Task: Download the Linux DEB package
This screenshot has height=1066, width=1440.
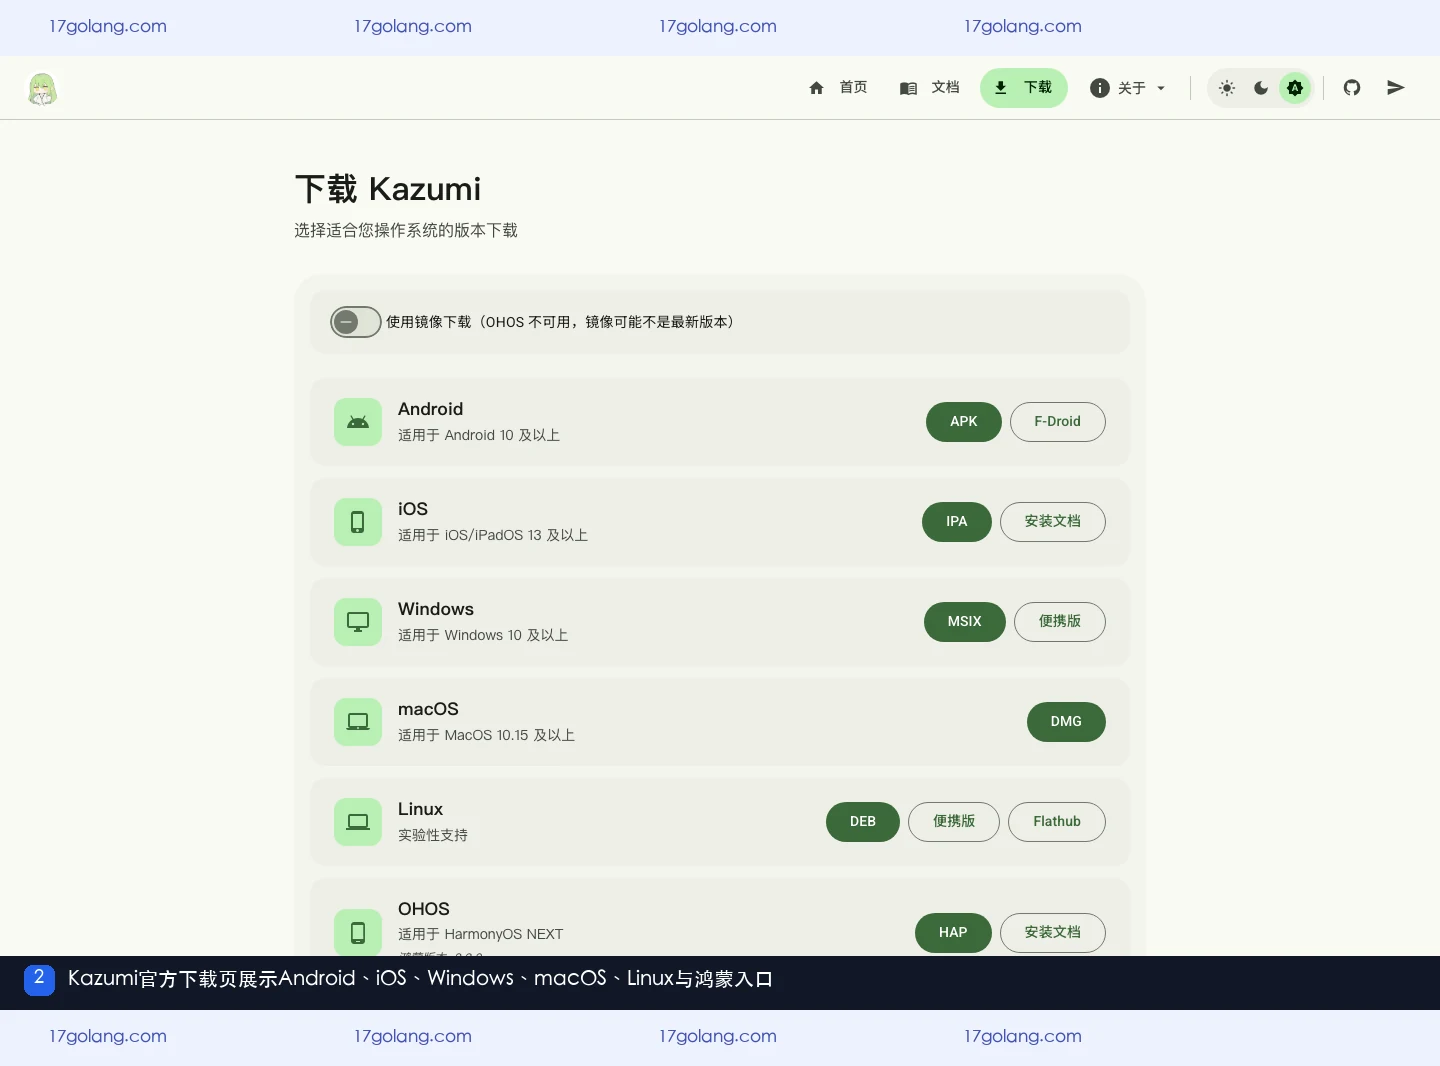Action: (863, 822)
